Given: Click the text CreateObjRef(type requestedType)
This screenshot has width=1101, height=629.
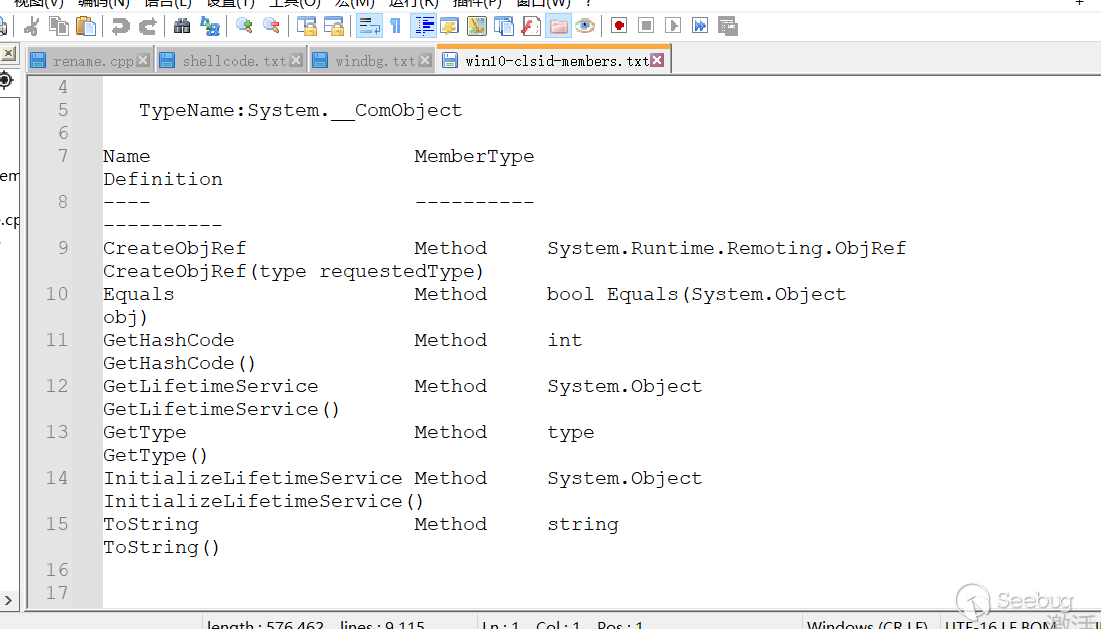Looking at the screenshot, I should [294, 272].
